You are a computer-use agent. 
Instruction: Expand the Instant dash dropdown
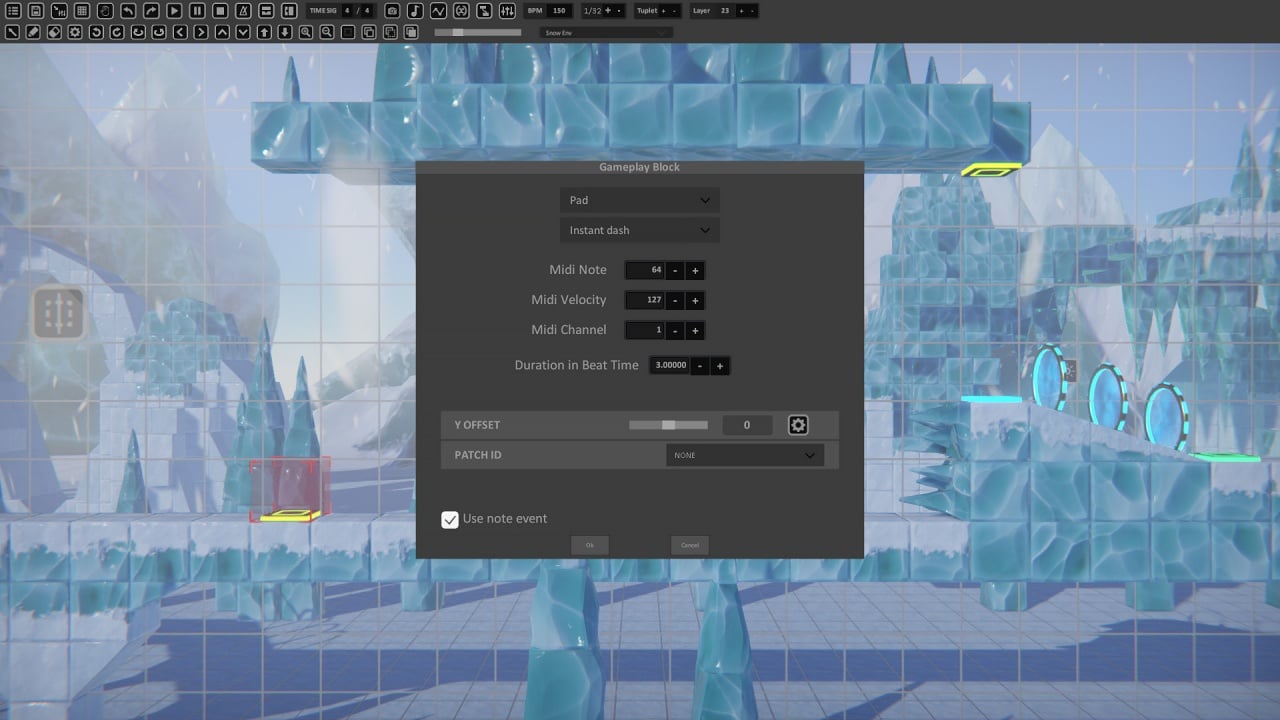(639, 230)
